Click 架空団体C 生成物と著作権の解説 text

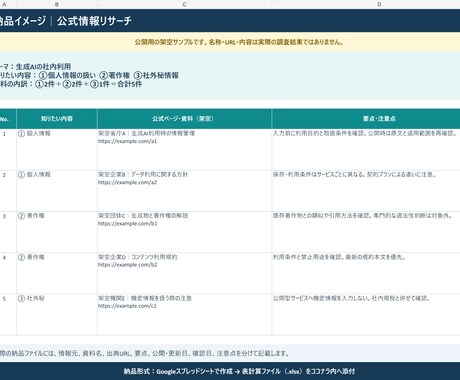point(143,216)
